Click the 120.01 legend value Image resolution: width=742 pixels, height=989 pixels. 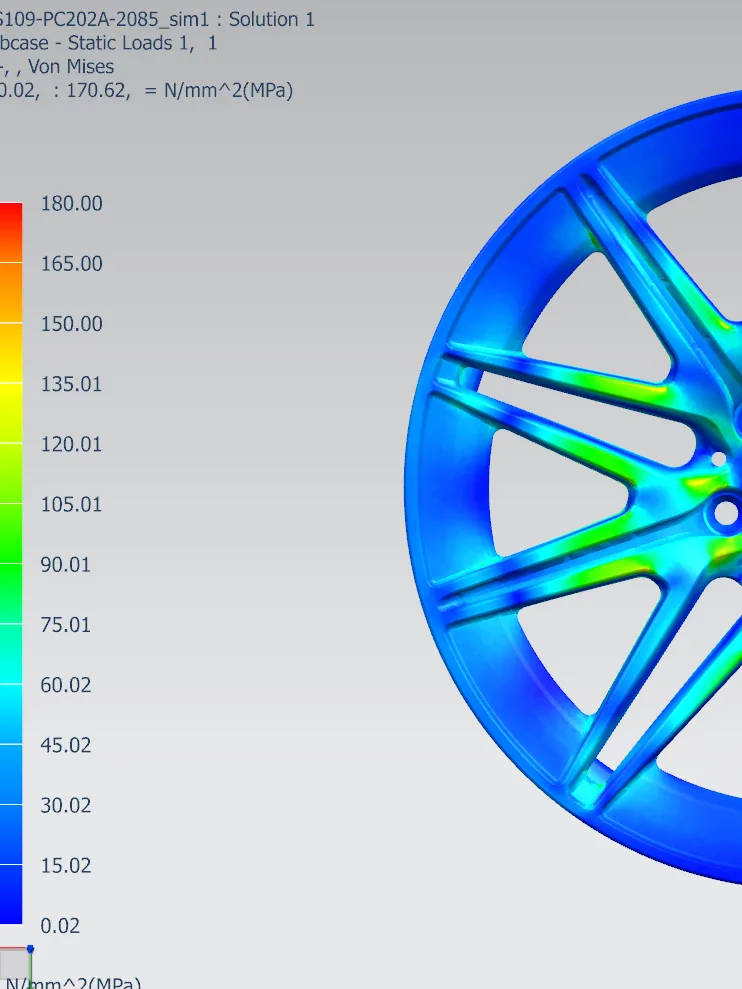[71, 445]
